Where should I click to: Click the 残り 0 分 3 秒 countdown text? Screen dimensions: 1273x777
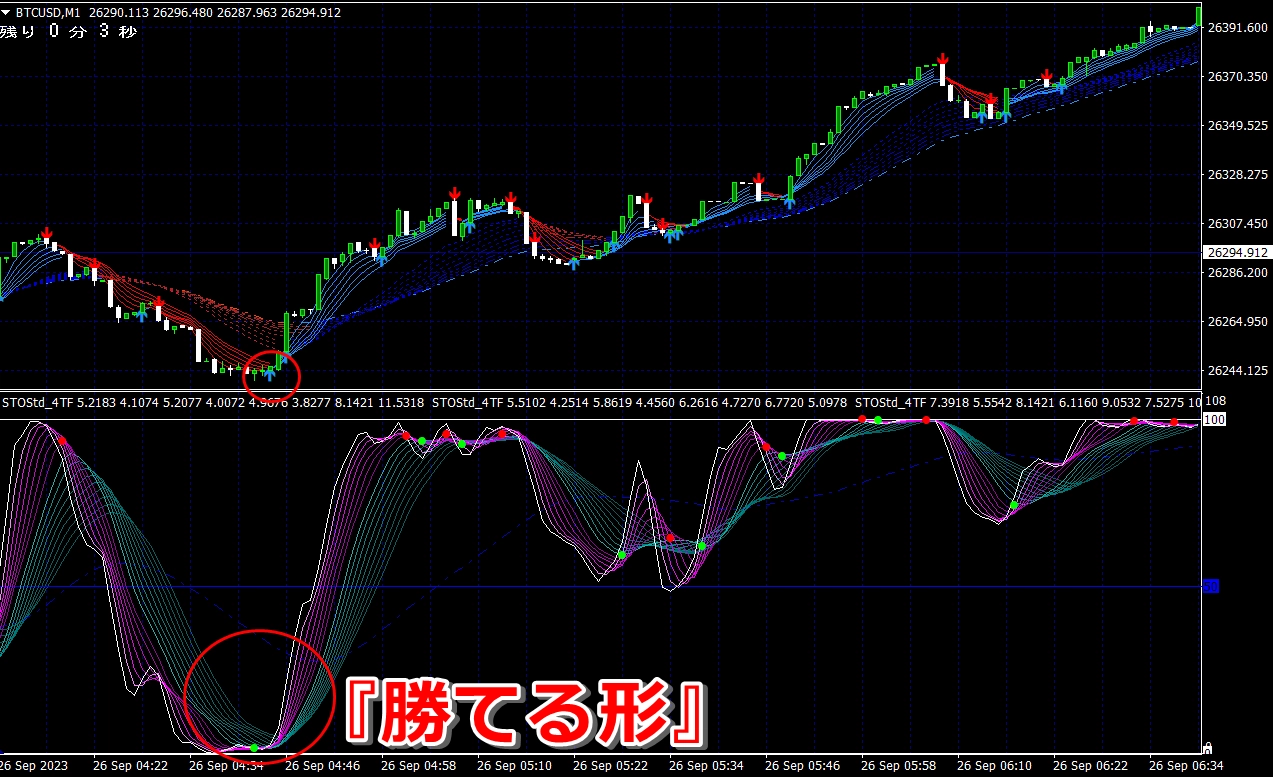tap(68, 32)
